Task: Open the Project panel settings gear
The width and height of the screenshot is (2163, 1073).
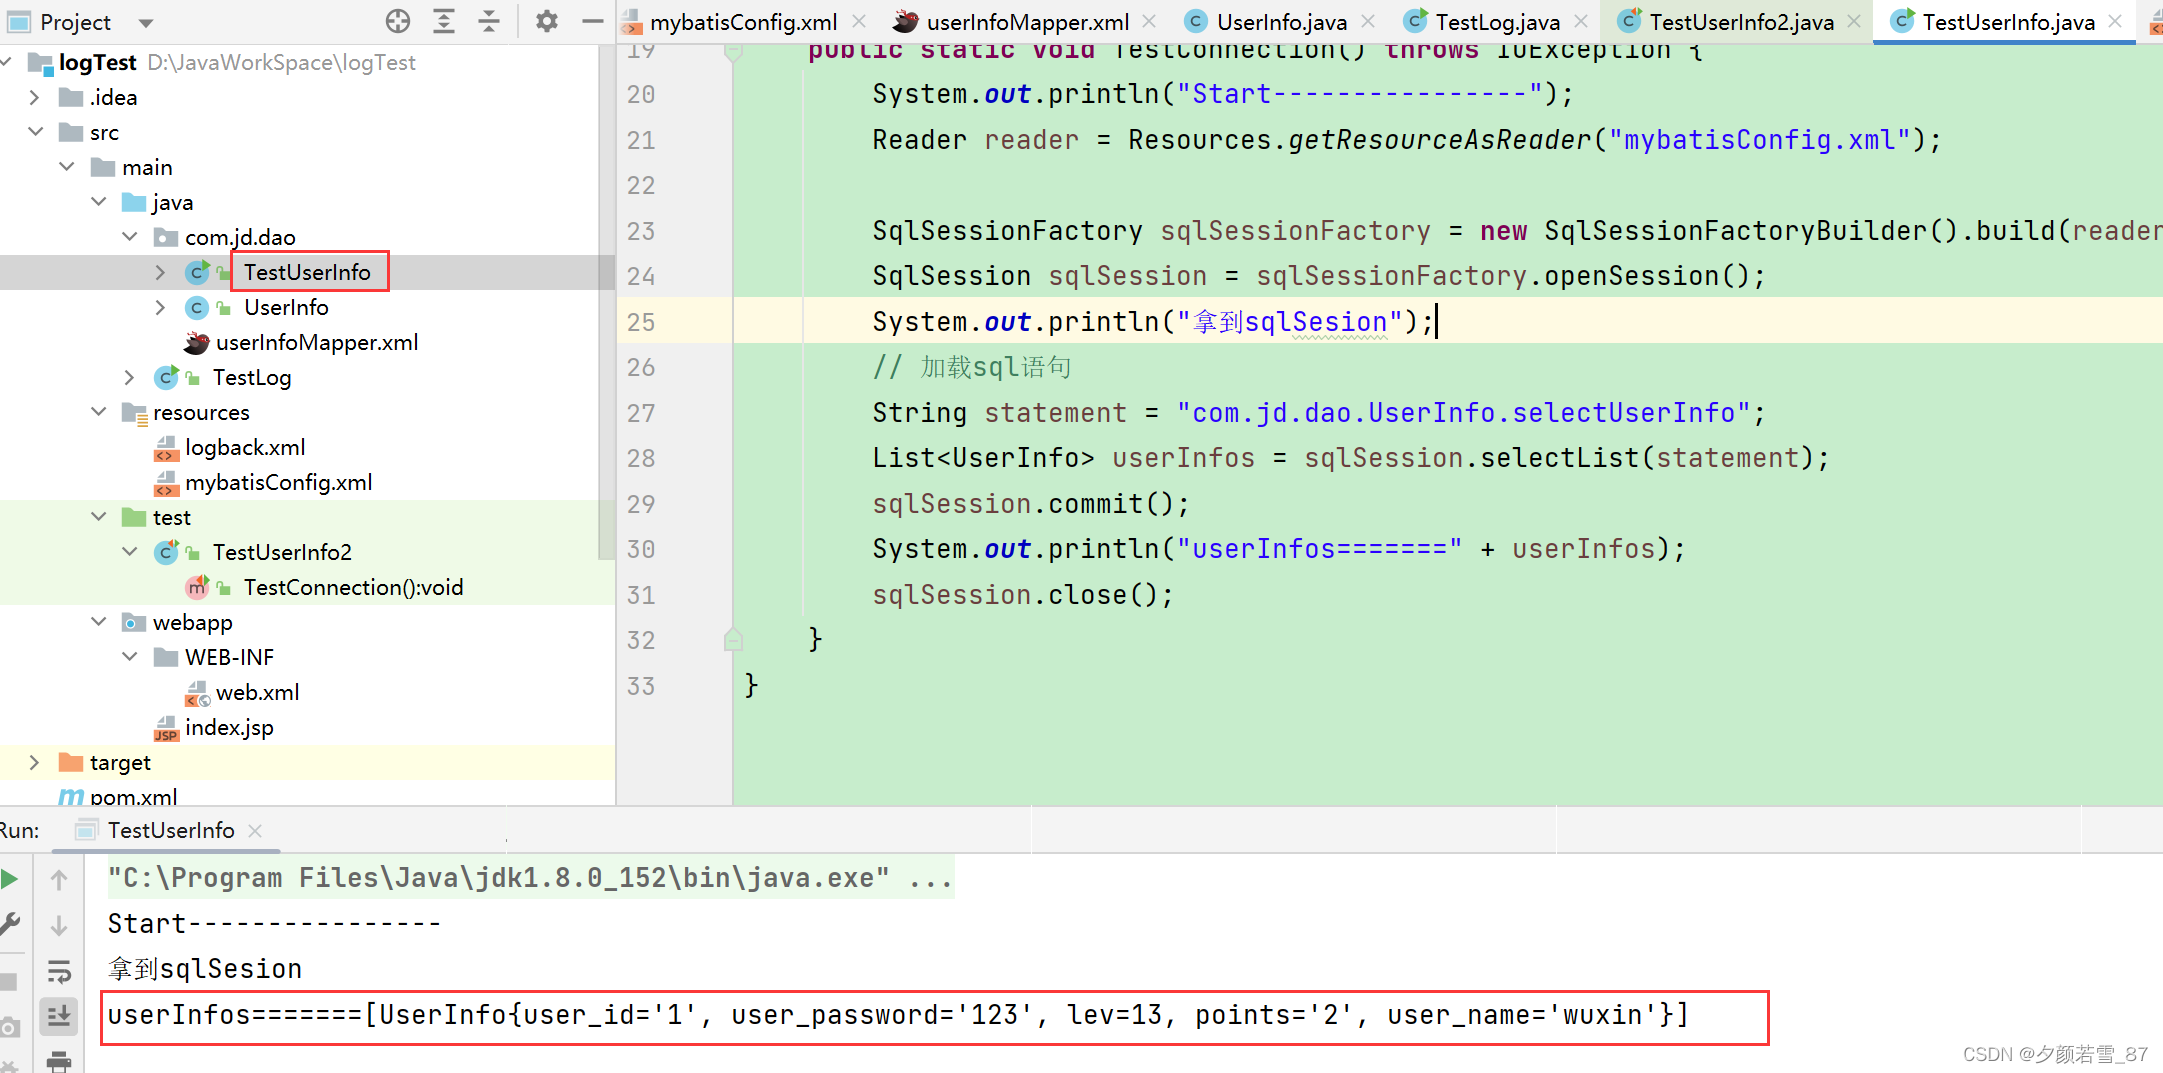Action: [546, 21]
